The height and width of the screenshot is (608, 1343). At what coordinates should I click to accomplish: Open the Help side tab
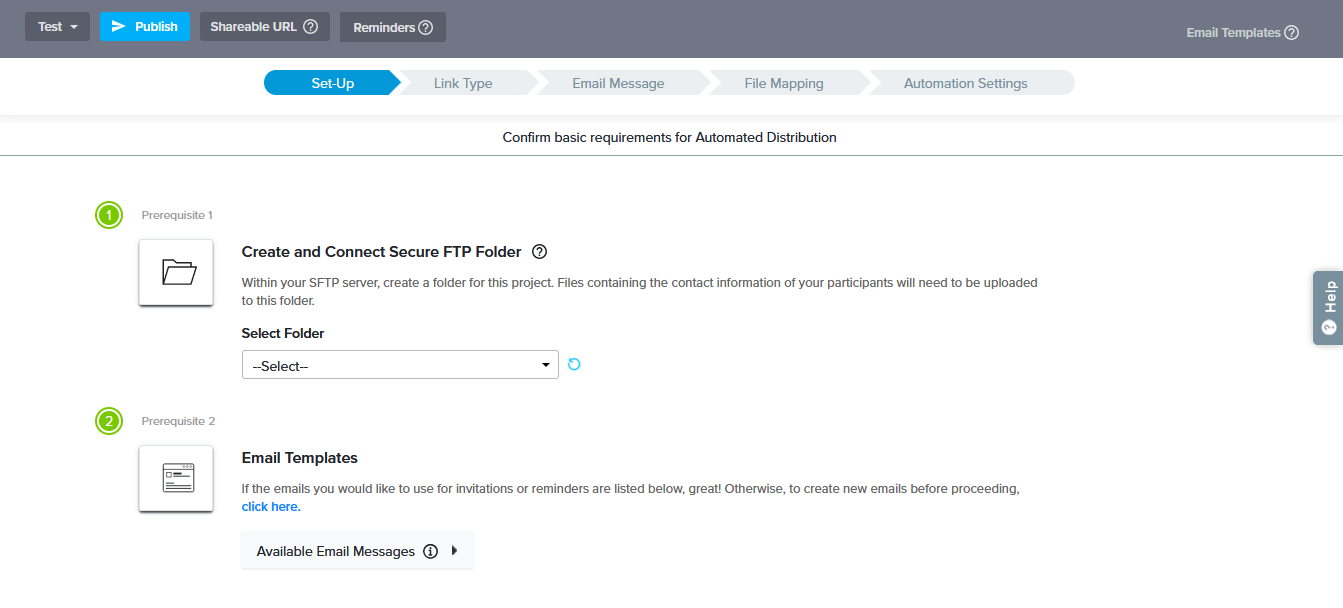[1328, 307]
